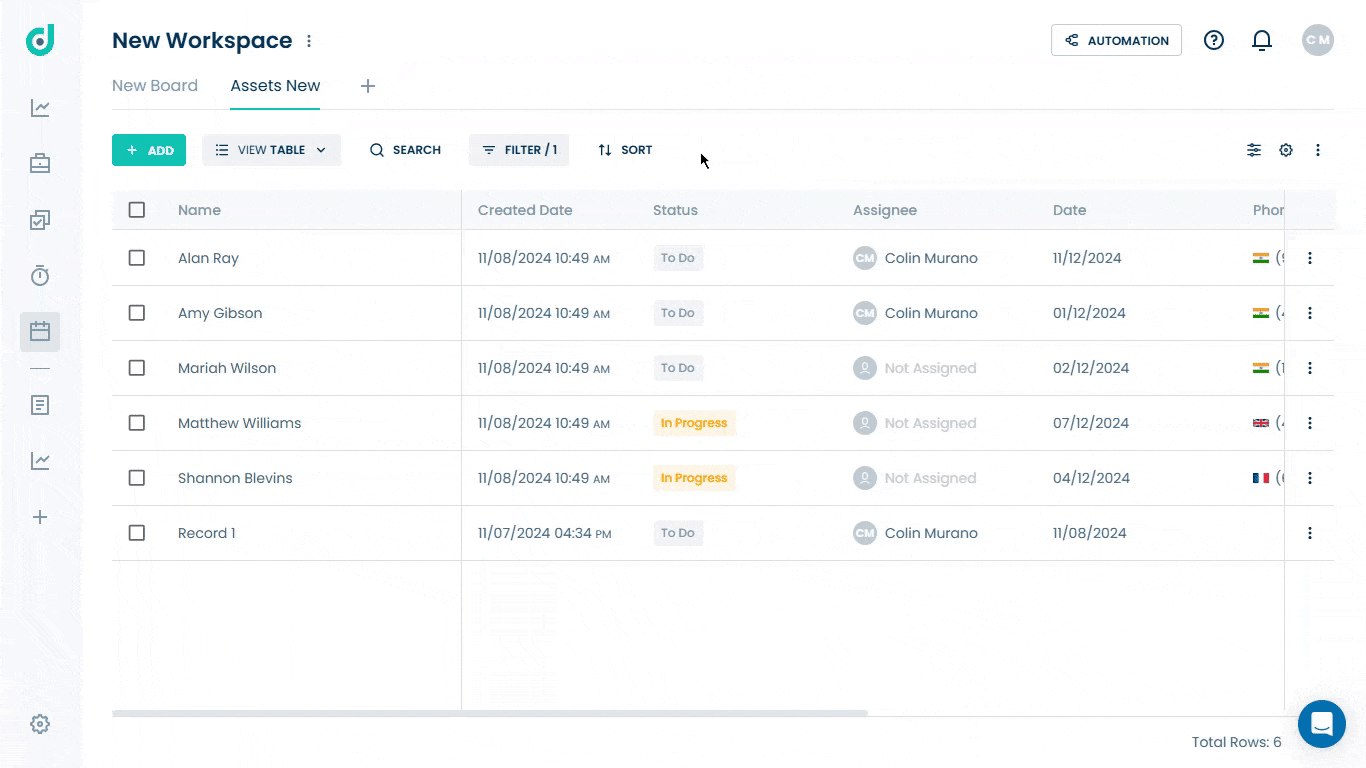The image size is (1366, 768).
Task: Open the chat support bubble
Action: coord(1321,724)
